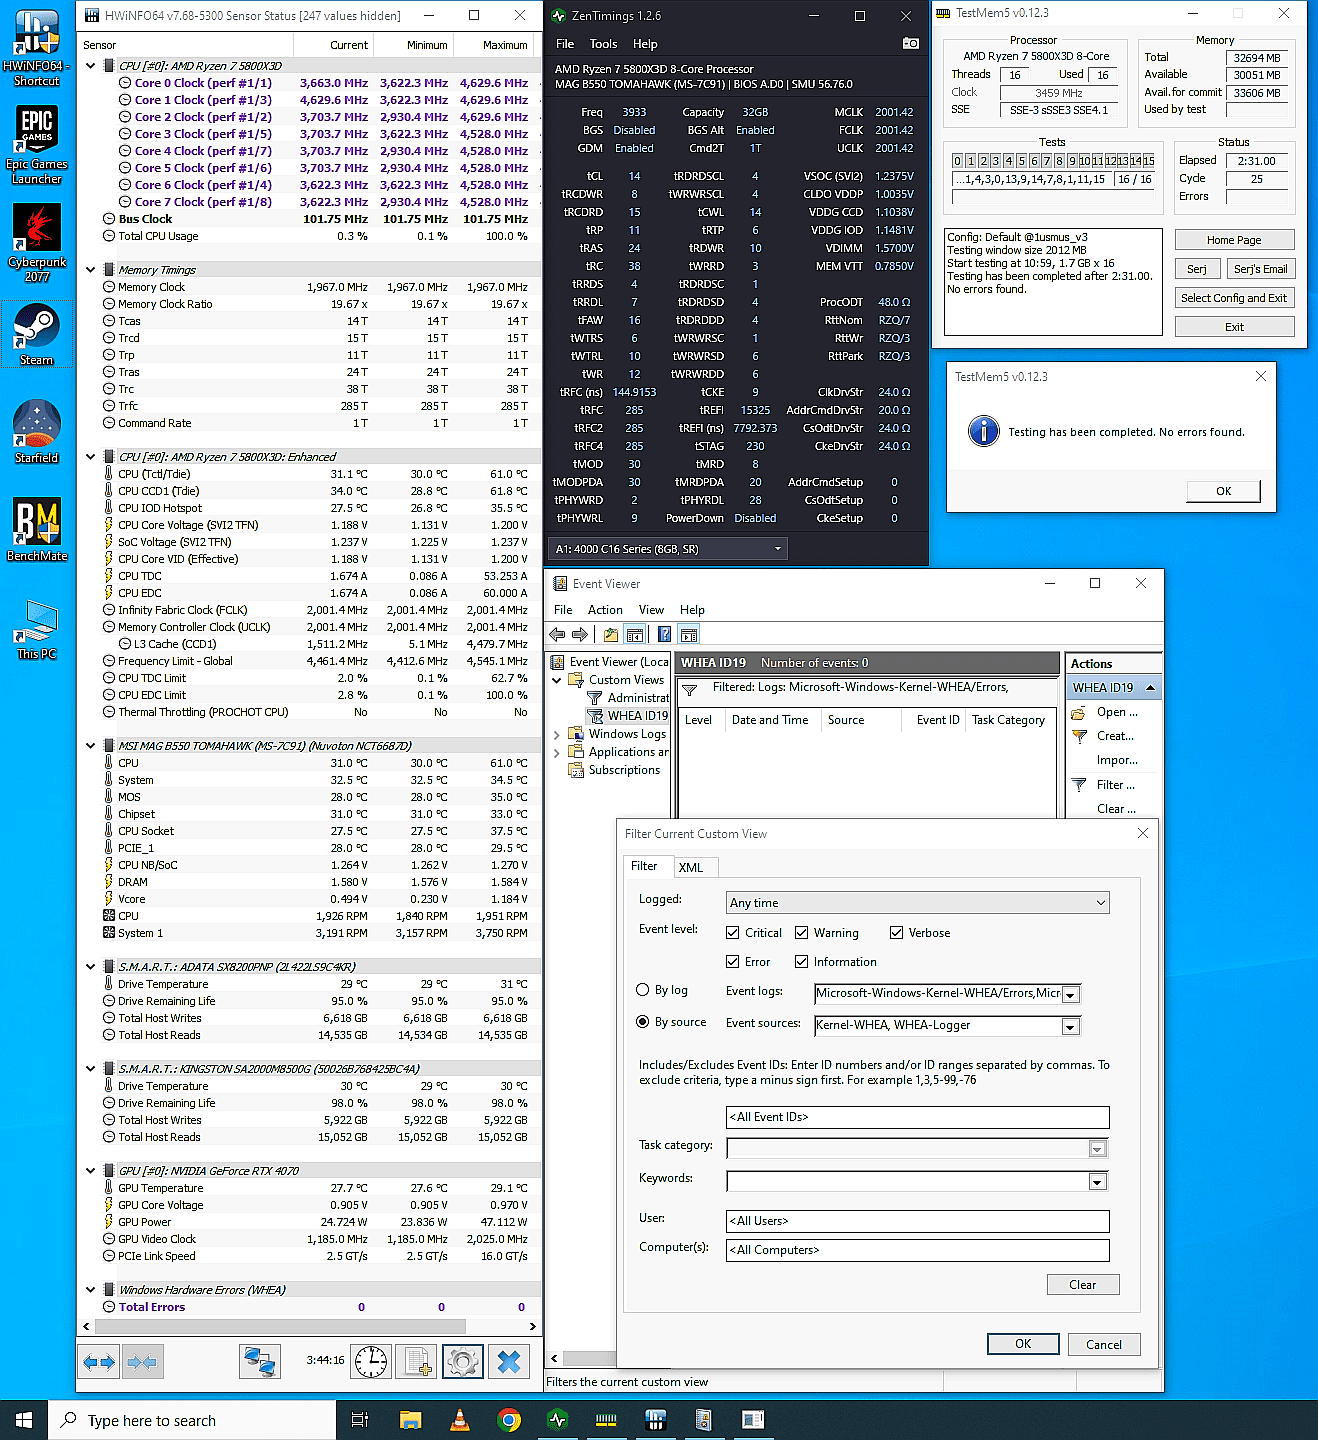Open Cyberpunk 2077 desktop icon

point(37,243)
